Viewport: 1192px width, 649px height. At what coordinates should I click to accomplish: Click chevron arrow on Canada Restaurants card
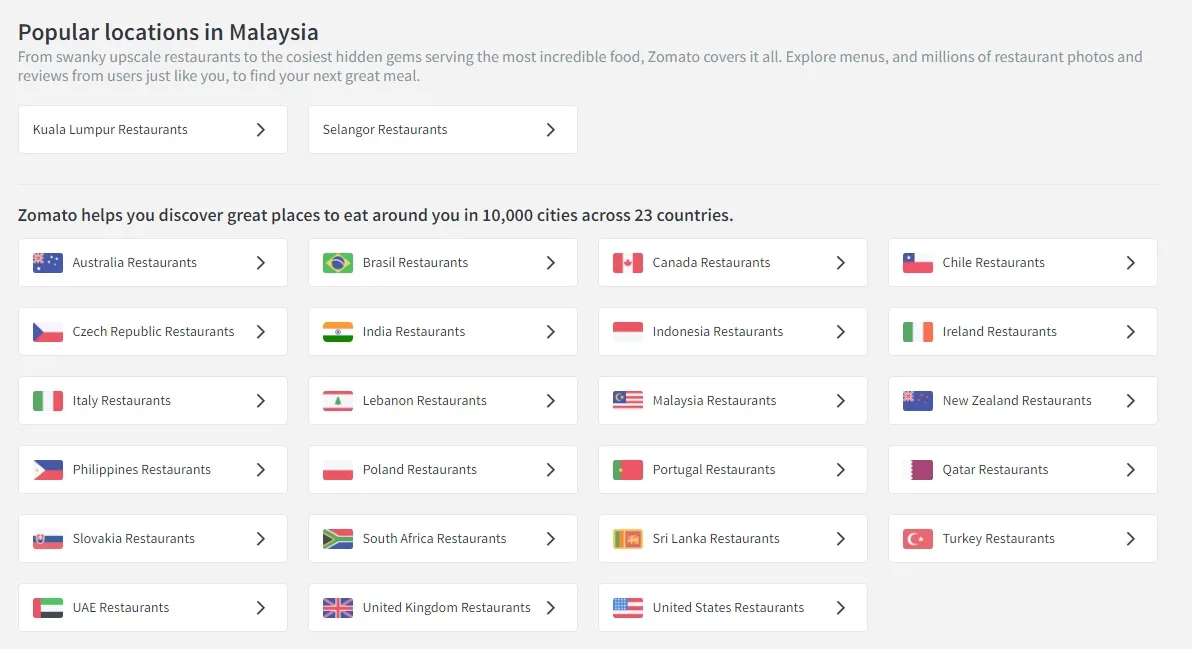[x=841, y=263]
